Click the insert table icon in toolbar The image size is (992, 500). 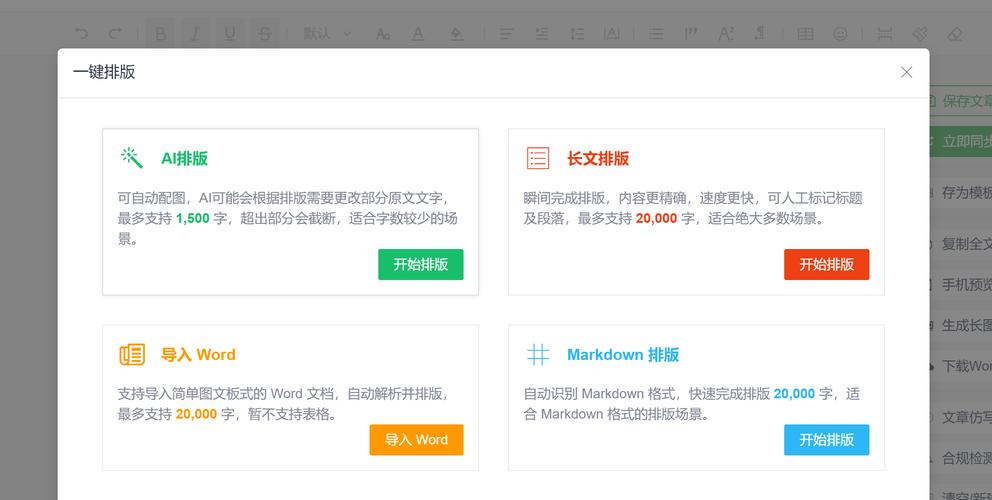click(x=805, y=34)
